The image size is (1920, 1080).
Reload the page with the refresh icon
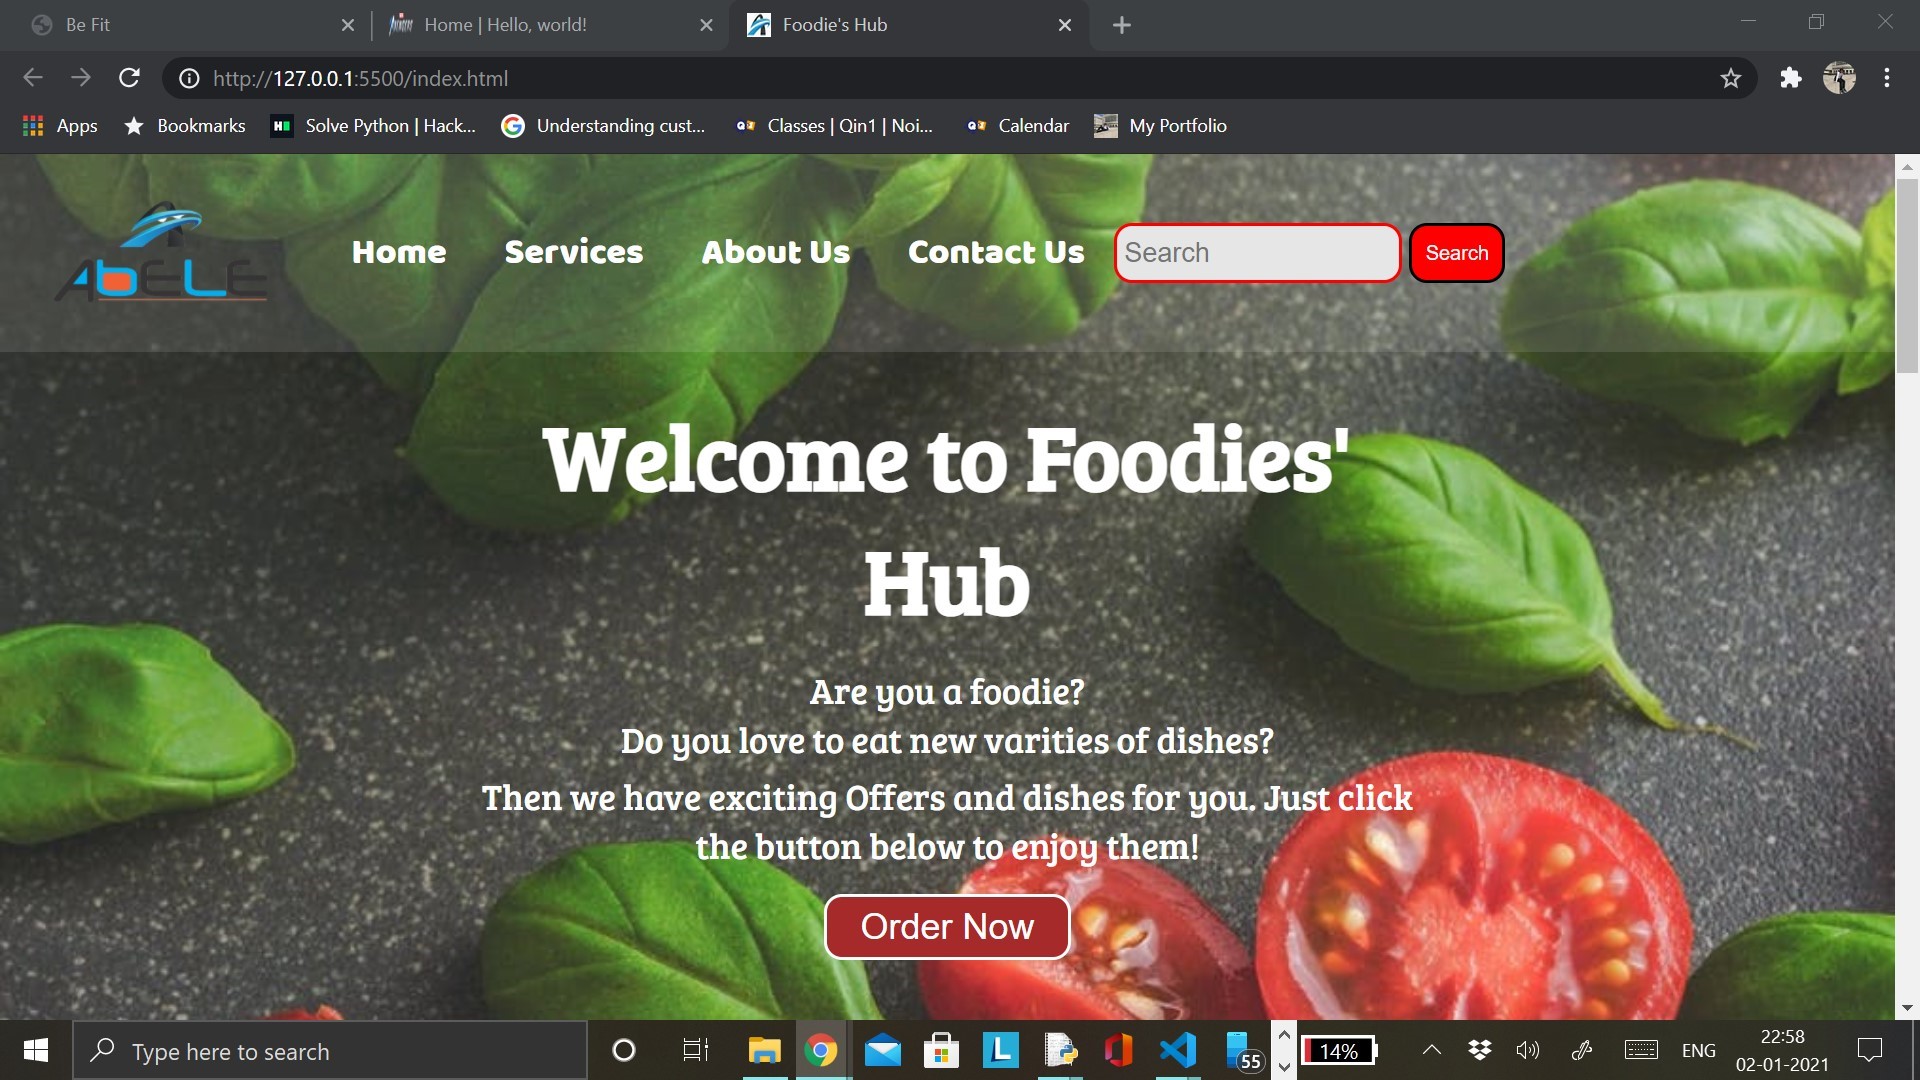click(x=129, y=78)
